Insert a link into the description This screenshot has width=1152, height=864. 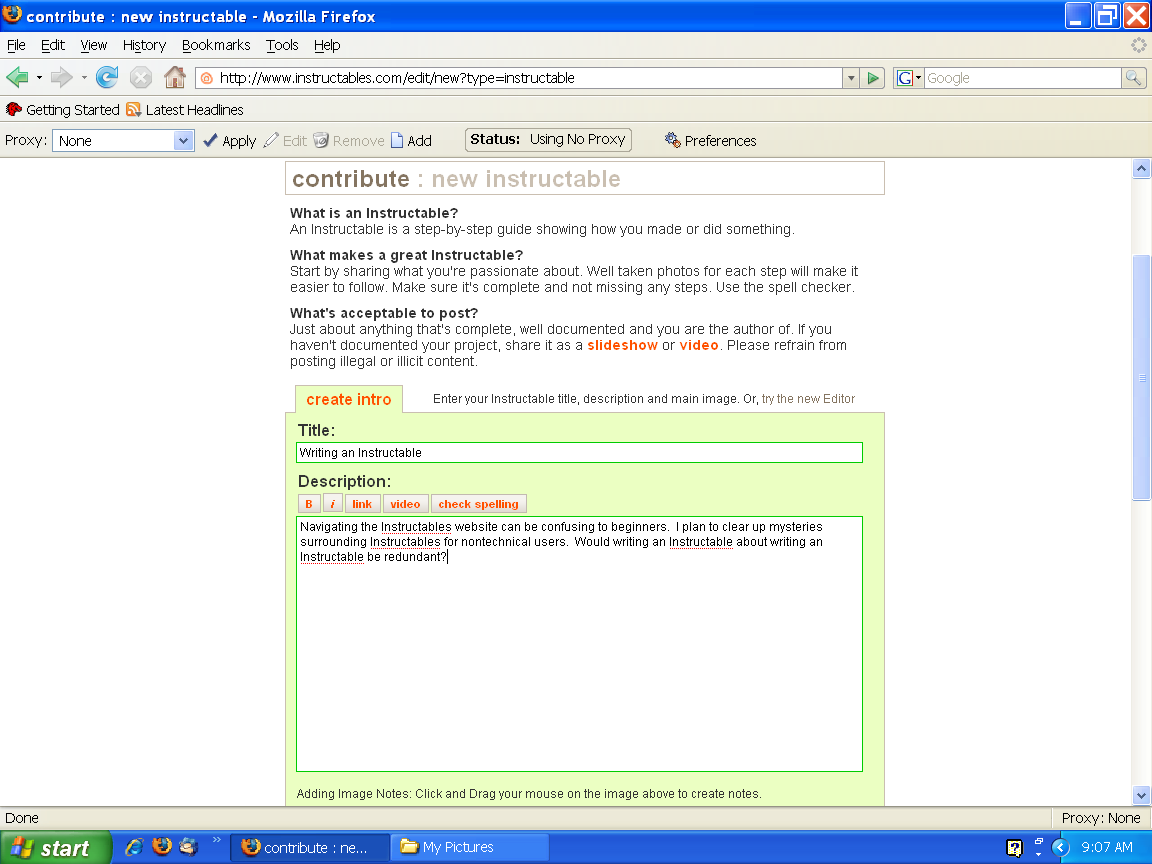click(x=362, y=503)
